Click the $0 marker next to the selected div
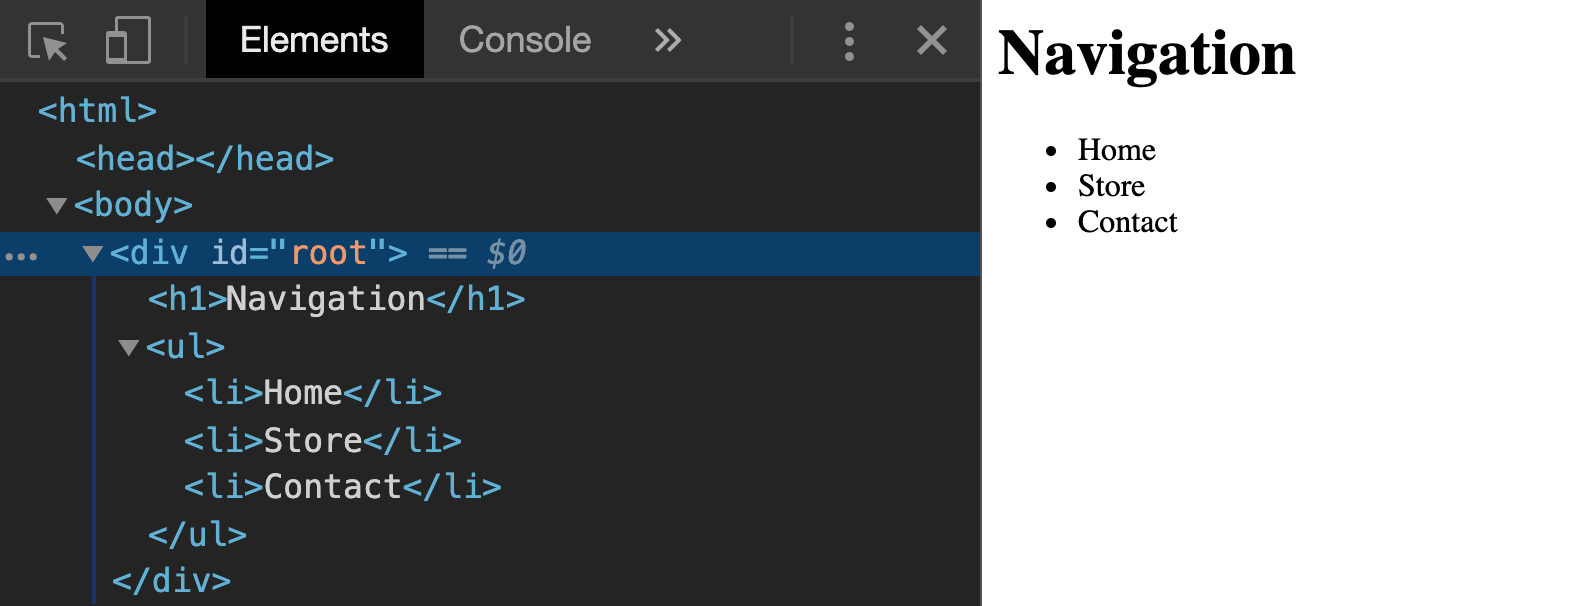1572x606 pixels. (508, 253)
